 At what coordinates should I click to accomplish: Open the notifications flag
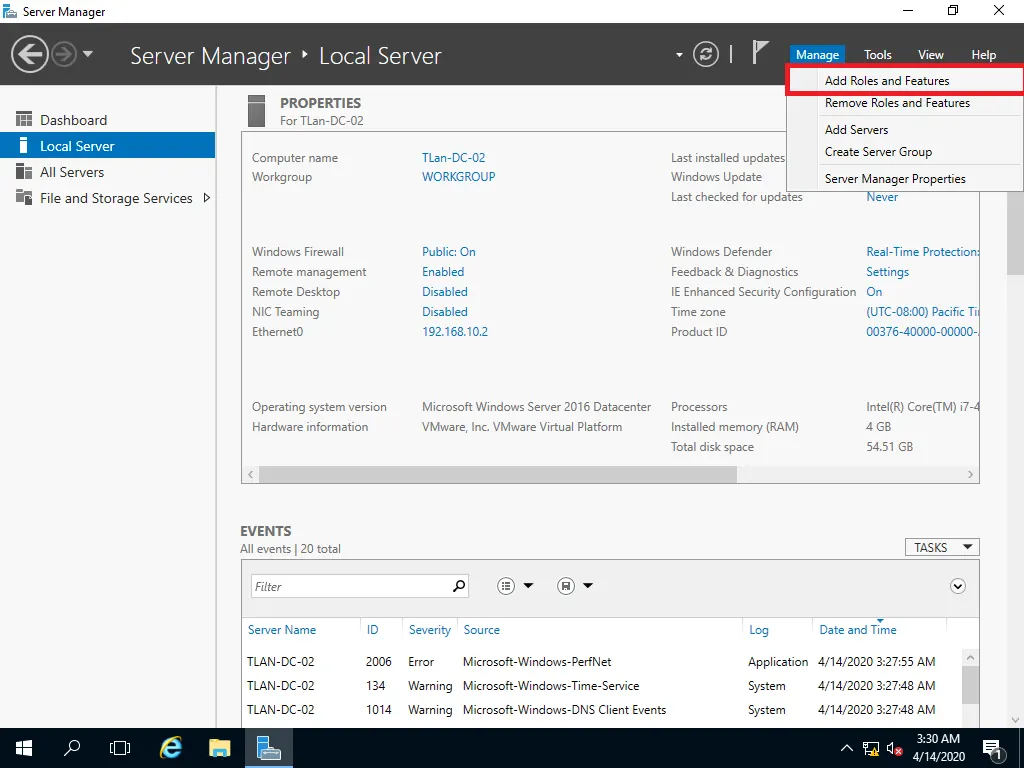coord(759,52)
